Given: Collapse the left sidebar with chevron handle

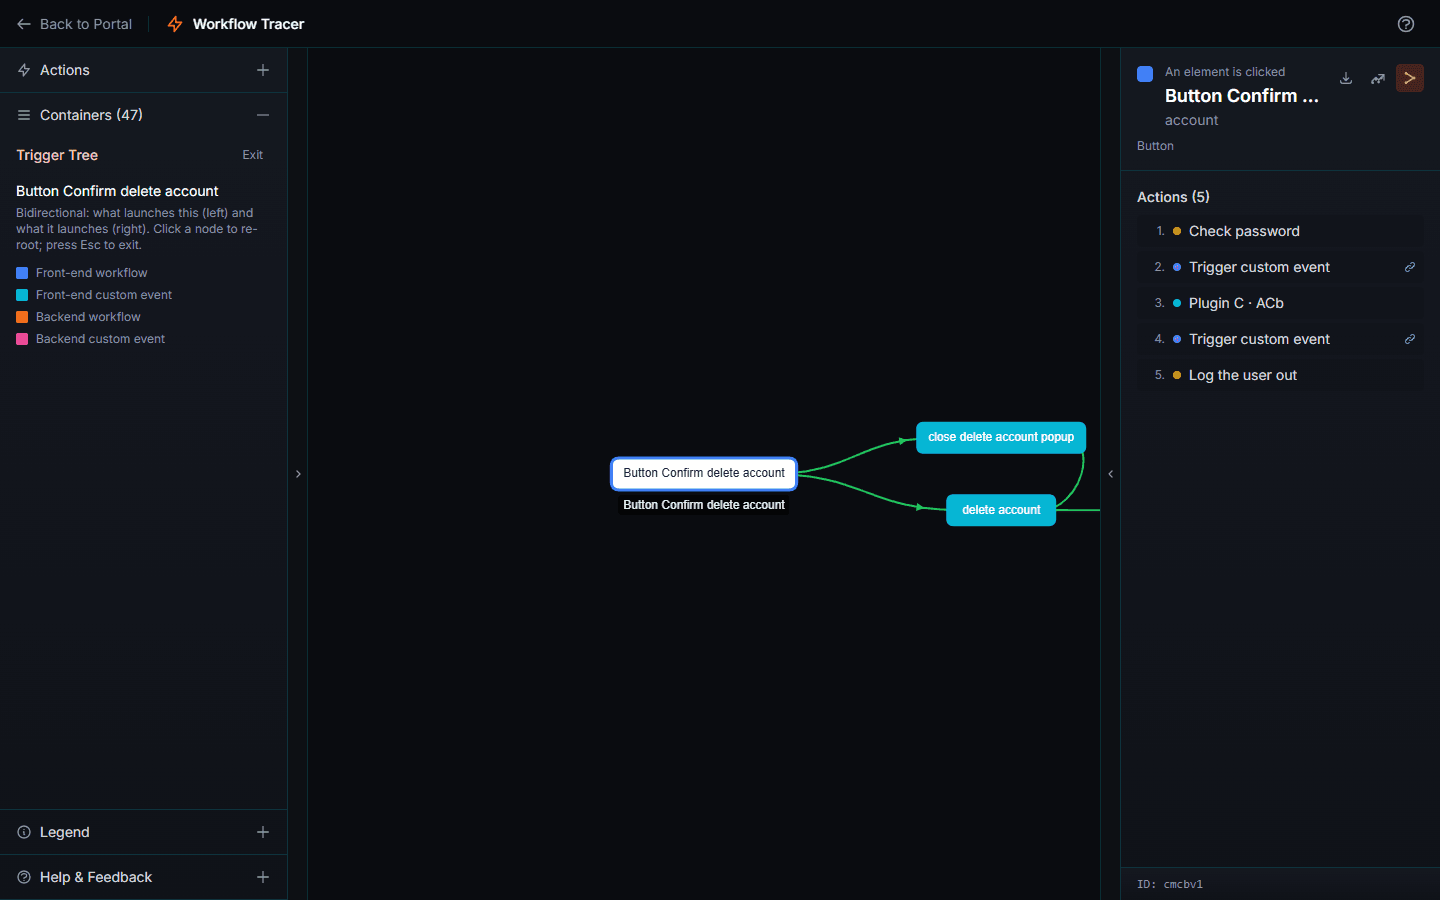Looking at the screenshot, I should pyautogui.click(x=298, y=474).
